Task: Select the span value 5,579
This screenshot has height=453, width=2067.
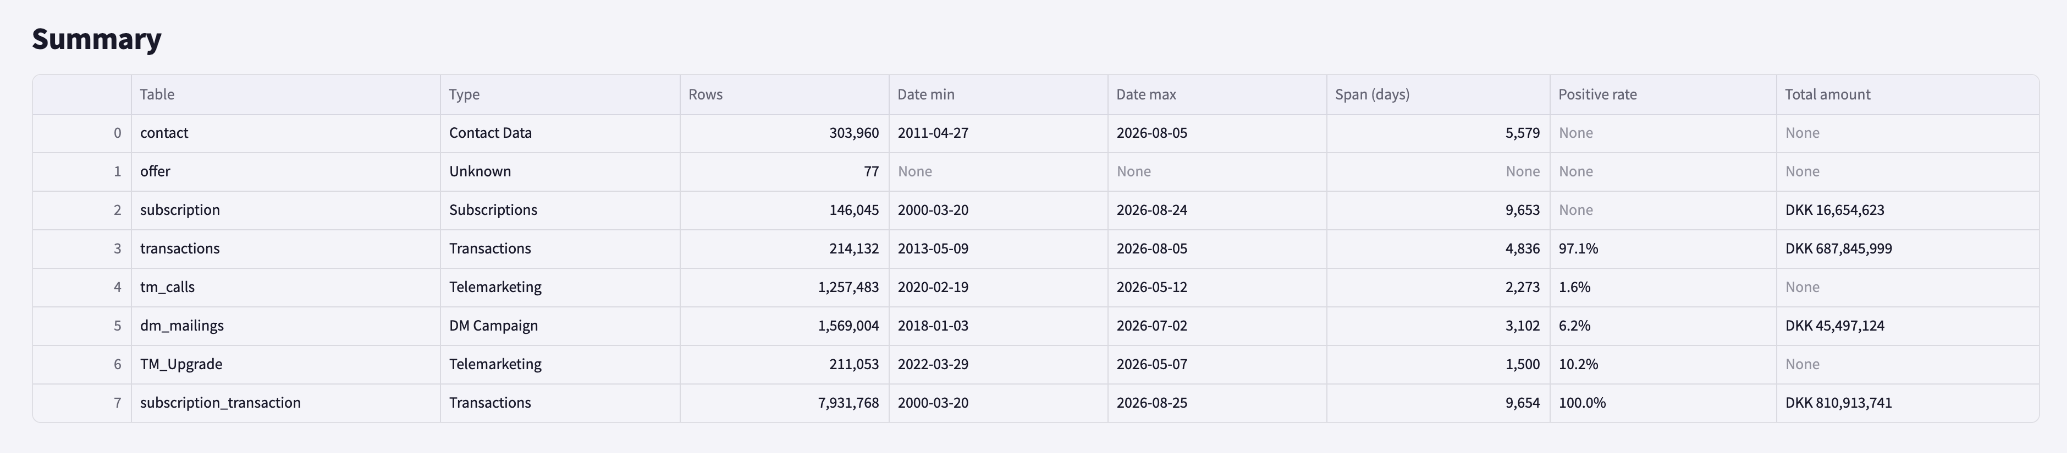Action: [x=1438, y=133]
